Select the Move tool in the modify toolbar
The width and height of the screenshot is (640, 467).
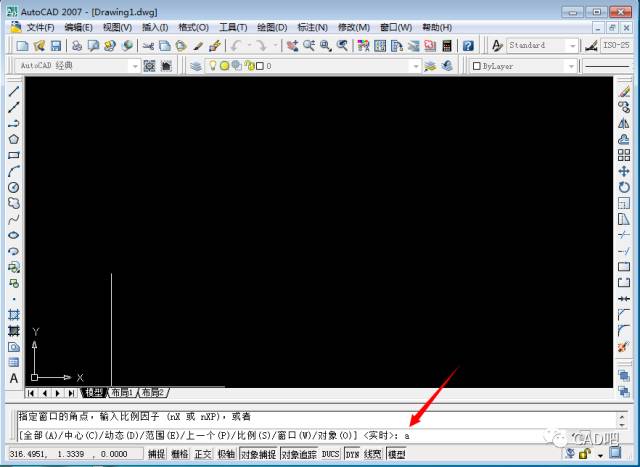pyautogui.click(x=624, y=171)
